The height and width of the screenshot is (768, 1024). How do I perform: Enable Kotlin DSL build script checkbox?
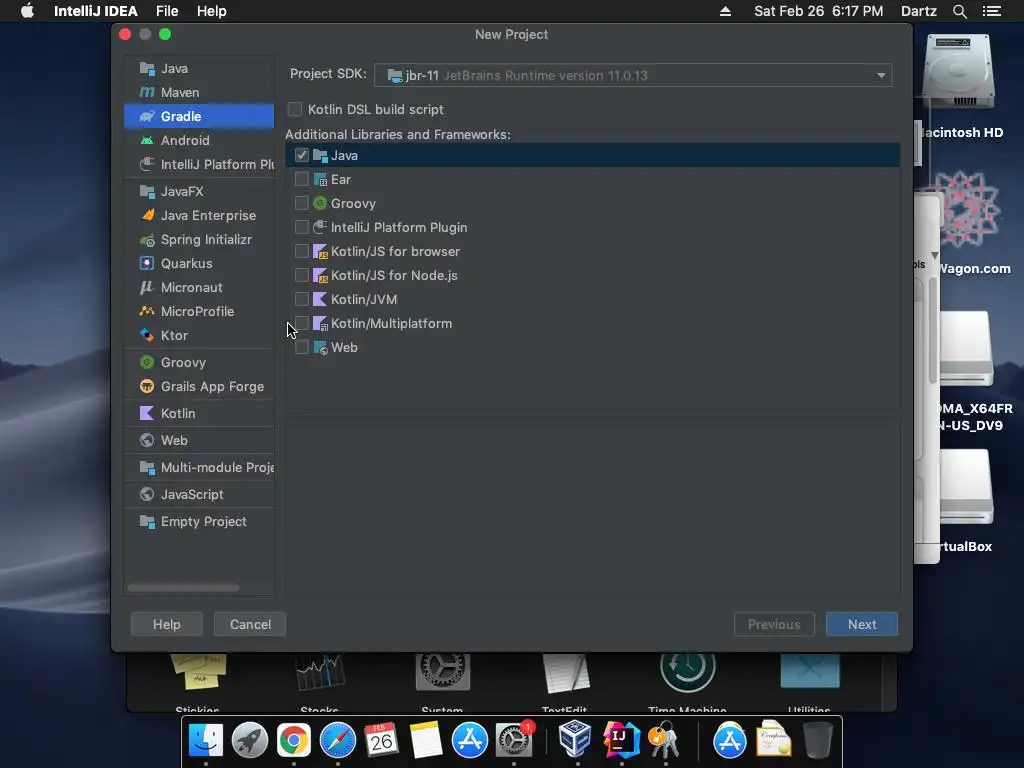pyautogui.click(x=295, y=109)
